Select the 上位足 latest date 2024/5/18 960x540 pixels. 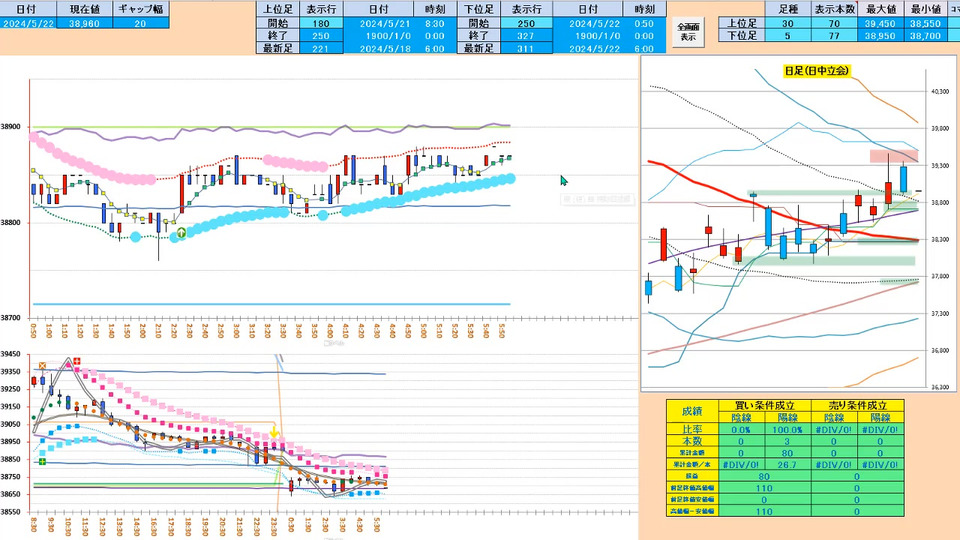click(x=384, y=48)
